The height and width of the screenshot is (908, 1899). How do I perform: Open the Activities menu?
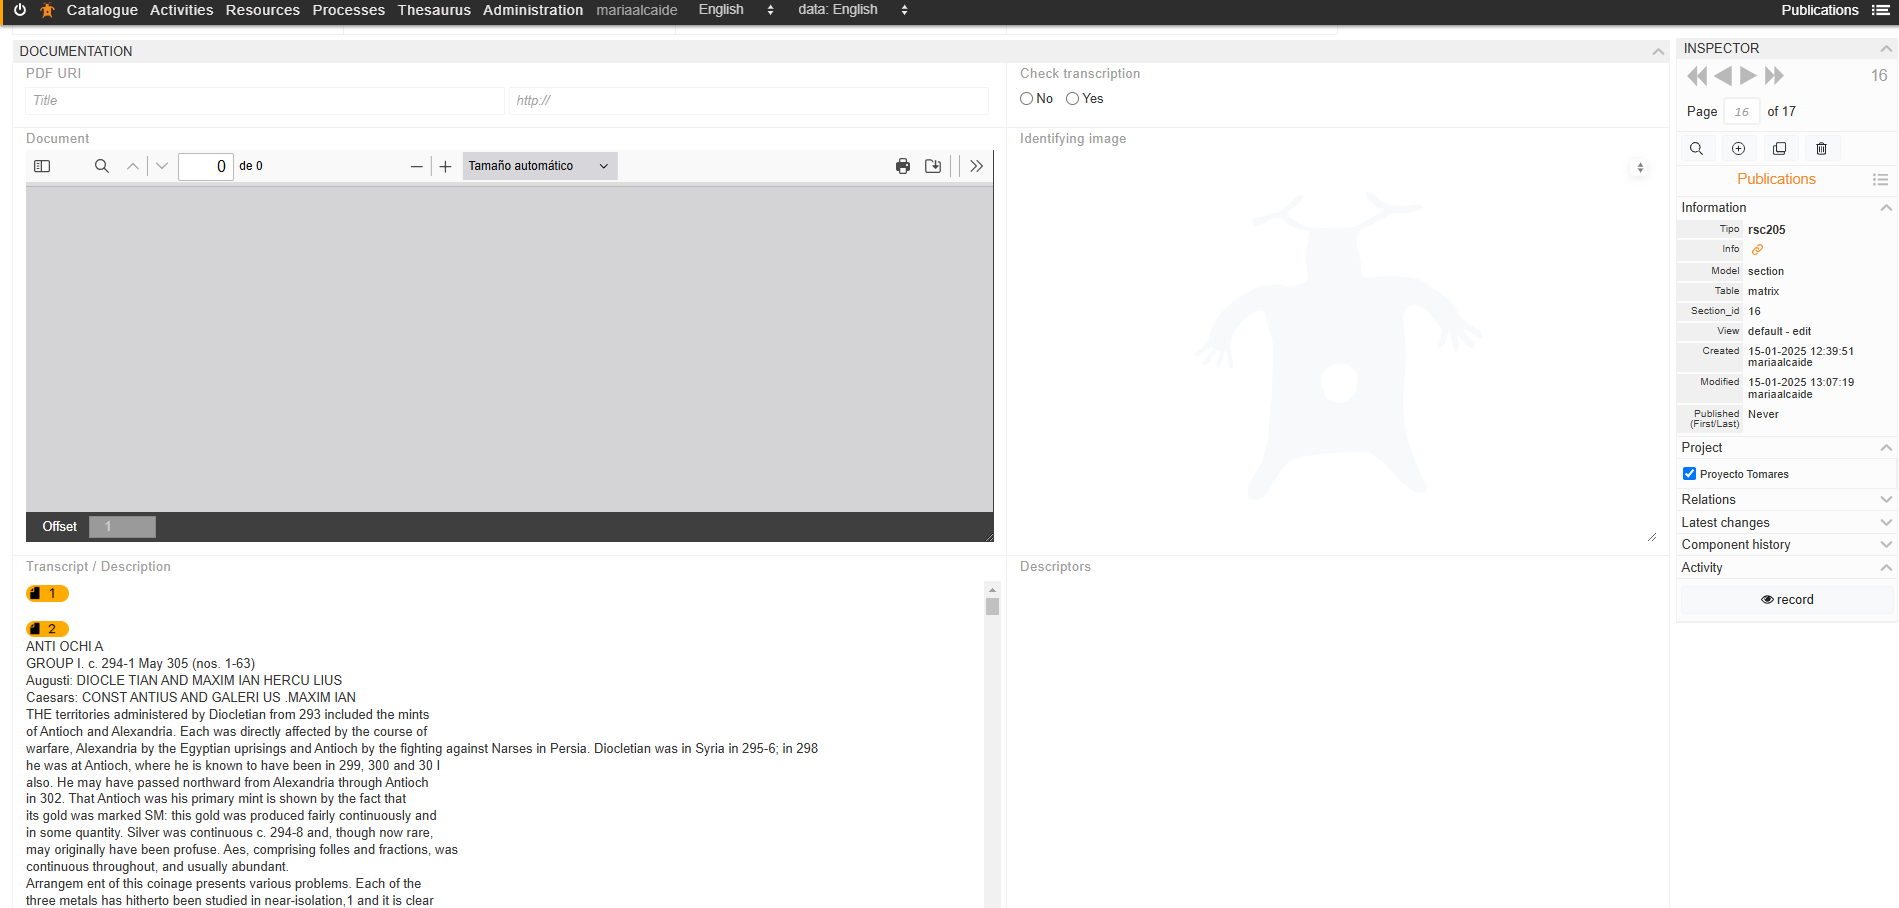click(181, 10)
